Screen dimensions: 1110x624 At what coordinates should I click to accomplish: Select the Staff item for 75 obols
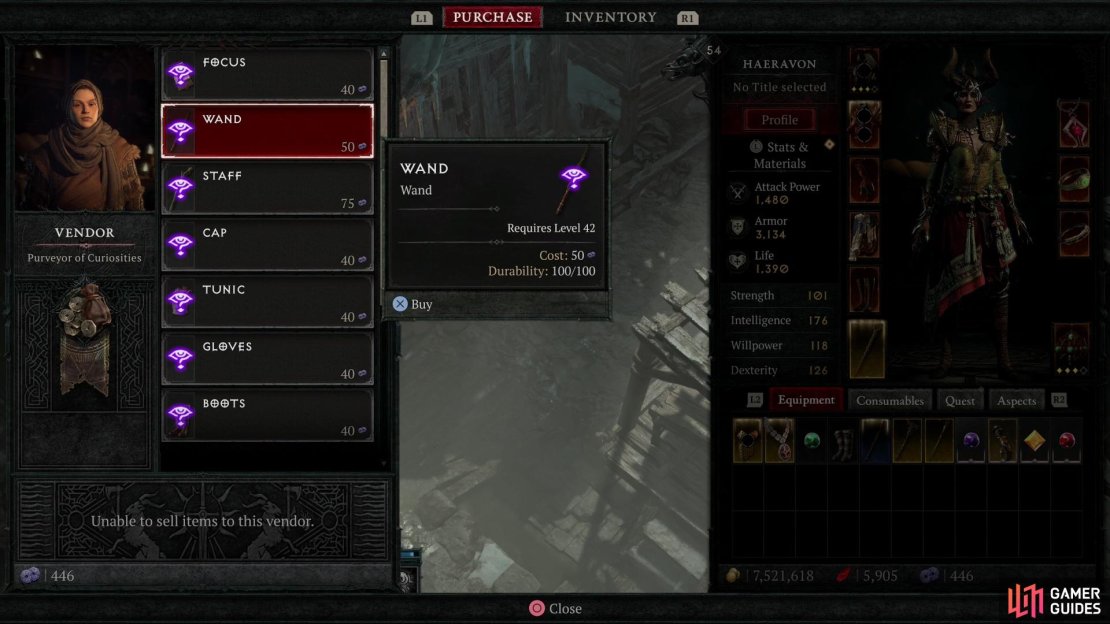click(267, 188)
